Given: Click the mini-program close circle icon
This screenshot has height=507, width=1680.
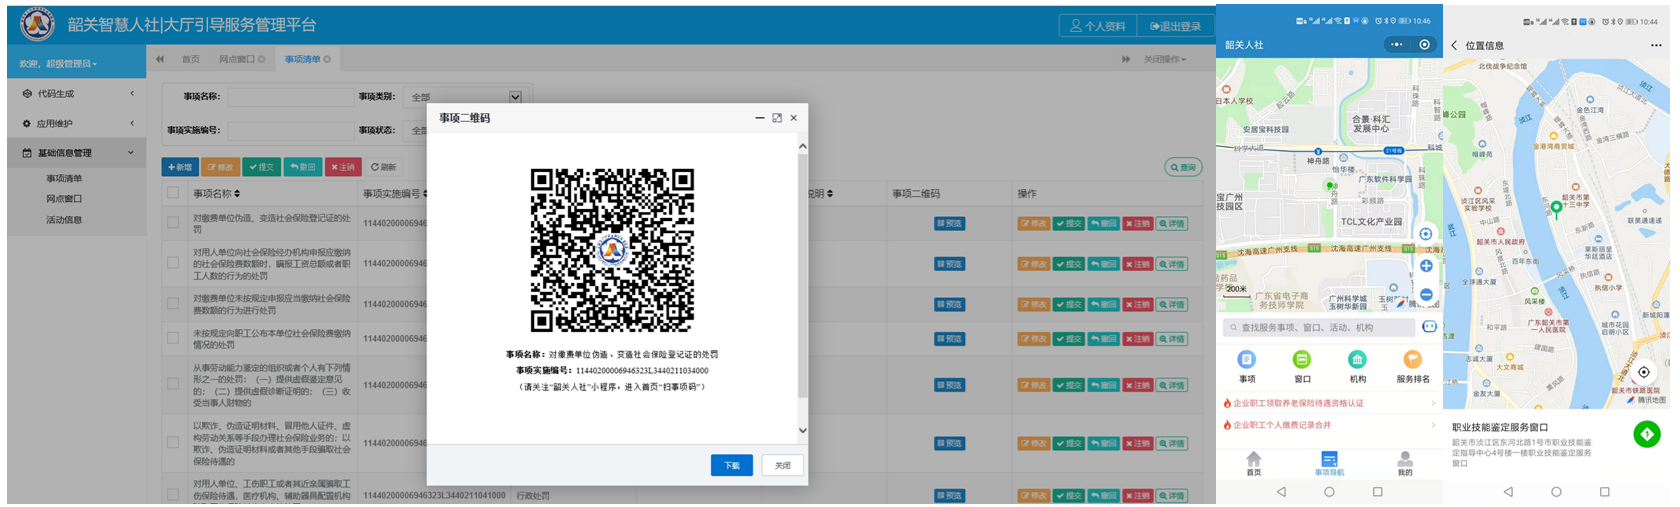Looking at the screenshot, I should point(1425,45).
